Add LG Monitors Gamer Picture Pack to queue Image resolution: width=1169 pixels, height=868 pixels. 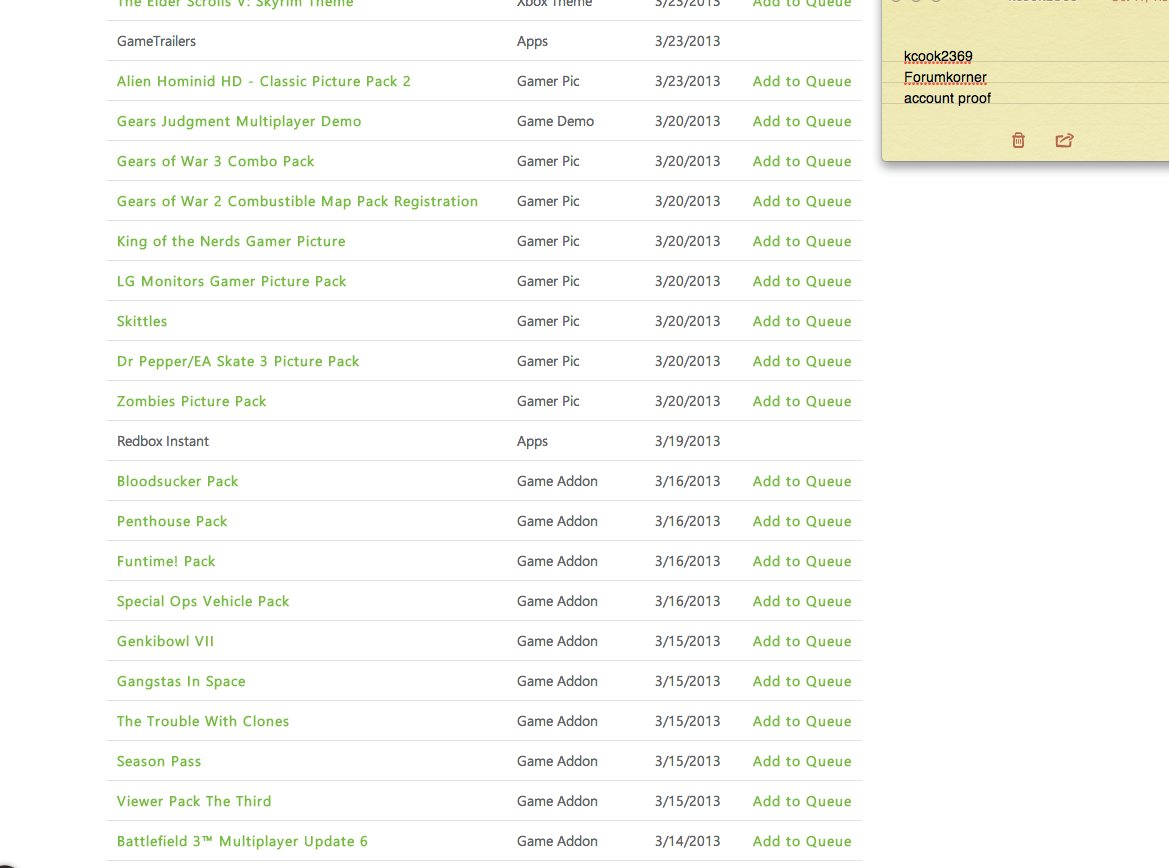point(802,281)
